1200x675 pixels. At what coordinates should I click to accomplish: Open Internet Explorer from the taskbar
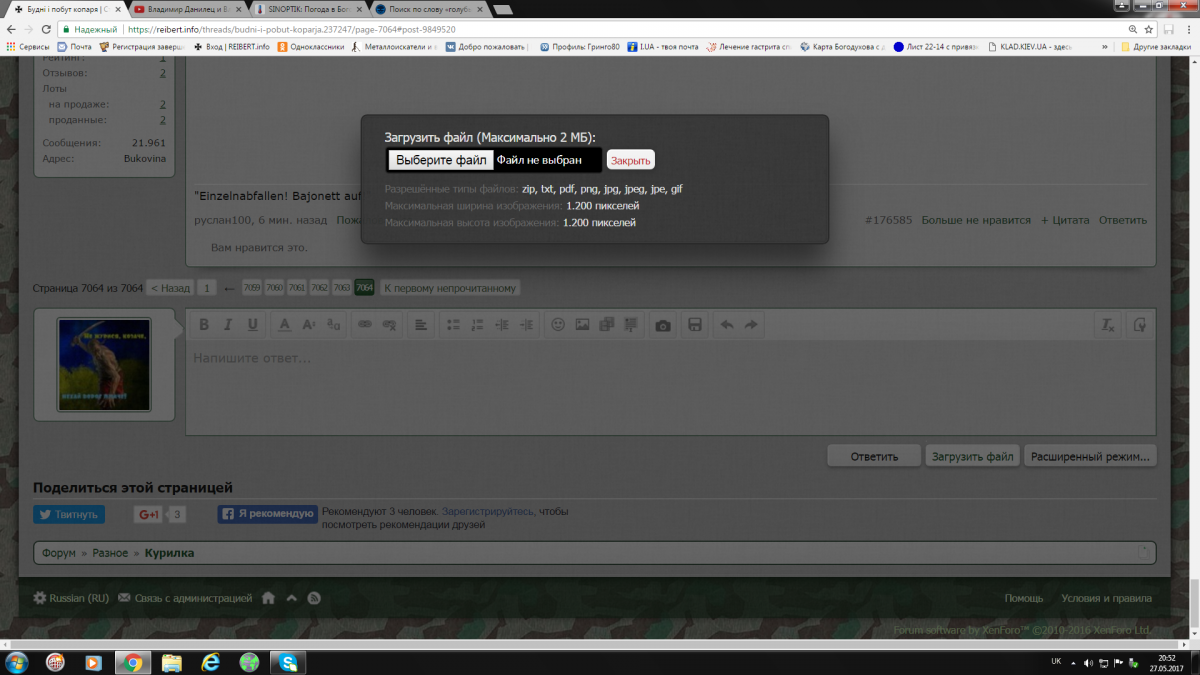point(210,662)
